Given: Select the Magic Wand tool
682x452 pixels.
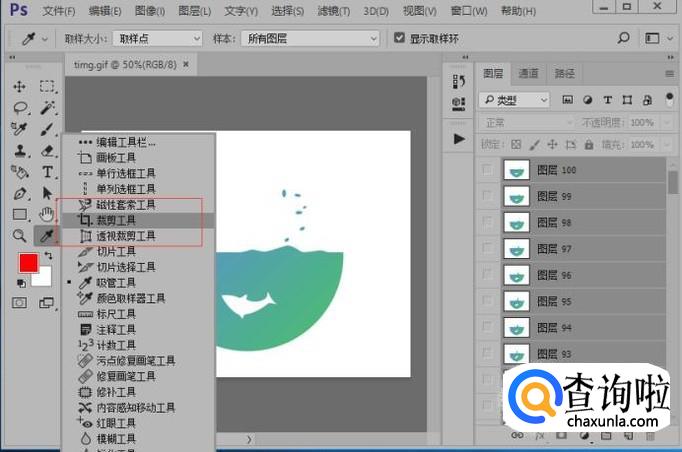Looking at the screenshot, I should (47, 108).
